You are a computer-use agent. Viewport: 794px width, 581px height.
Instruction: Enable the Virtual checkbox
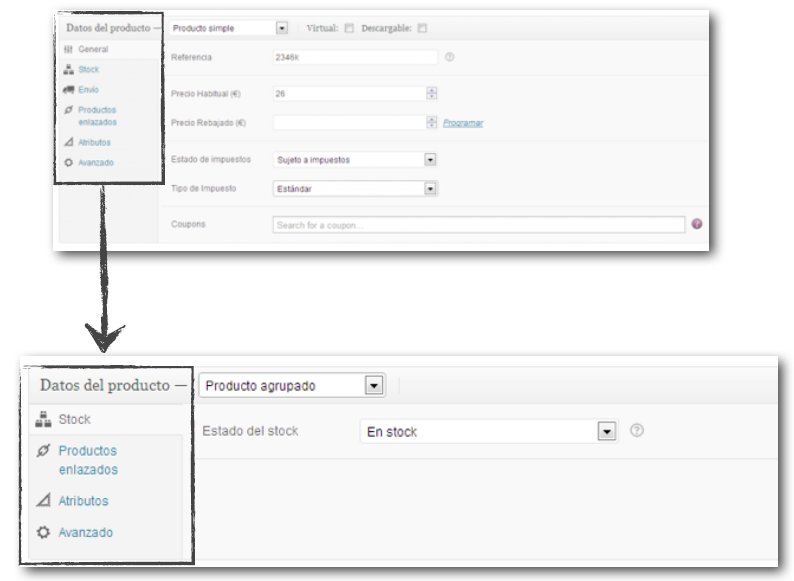pyautogui.click(x=349, y=28)
